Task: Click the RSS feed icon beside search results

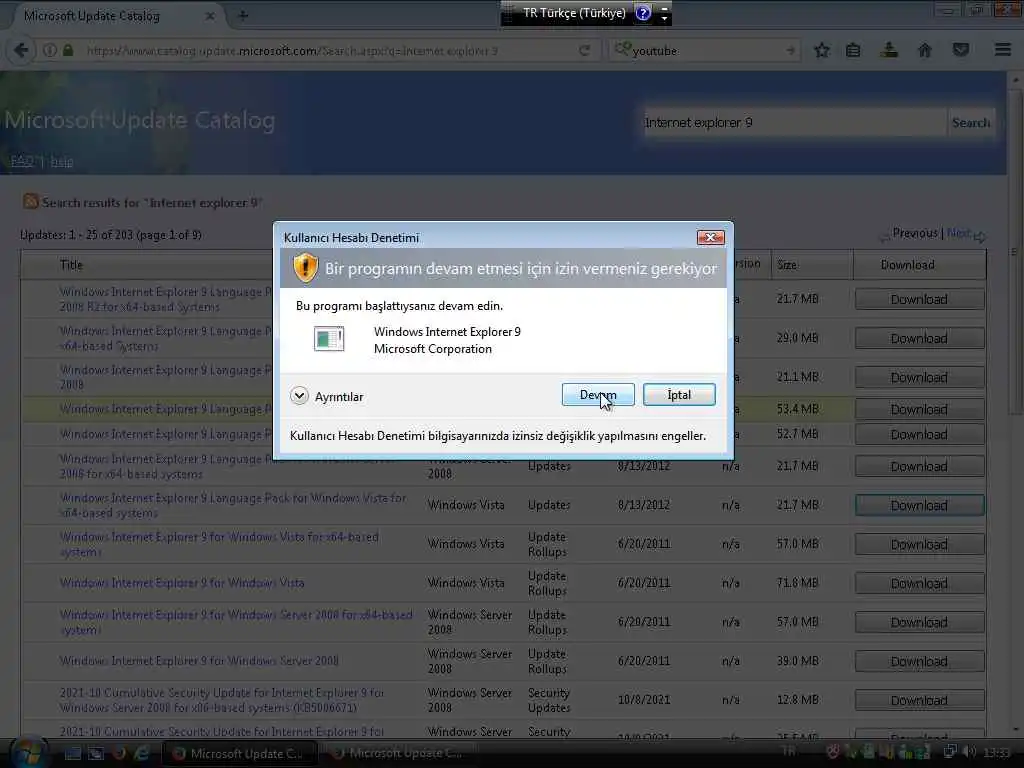Action: click(x=31, y=201)
